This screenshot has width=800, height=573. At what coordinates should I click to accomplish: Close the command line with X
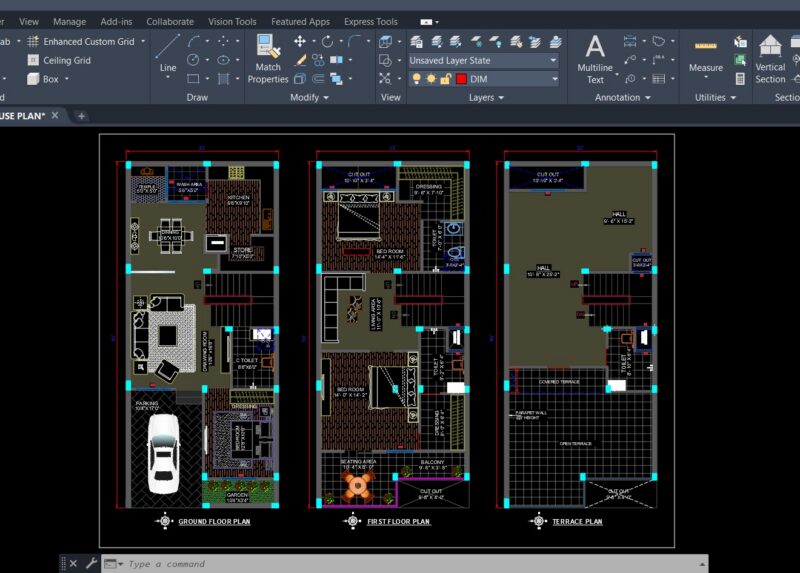pyautogui.click(x=73, y=563)
